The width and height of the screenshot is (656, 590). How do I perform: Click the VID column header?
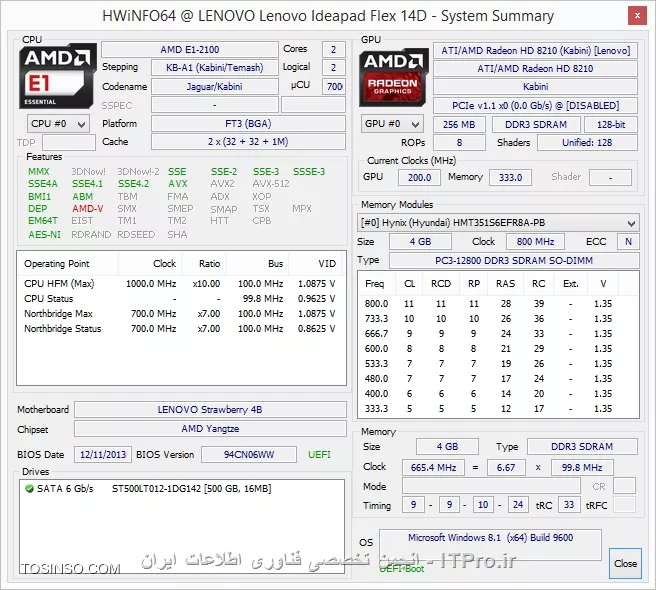click(316, 264)
